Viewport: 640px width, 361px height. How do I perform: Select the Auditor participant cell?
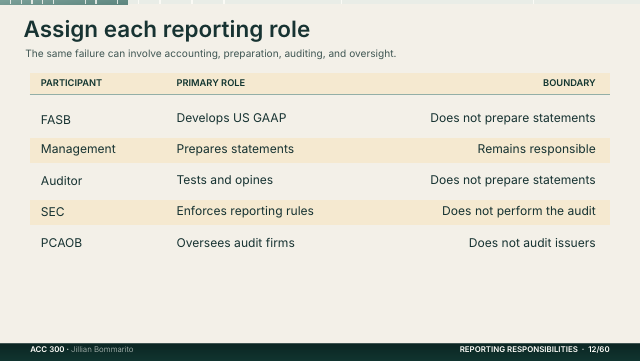61,181
